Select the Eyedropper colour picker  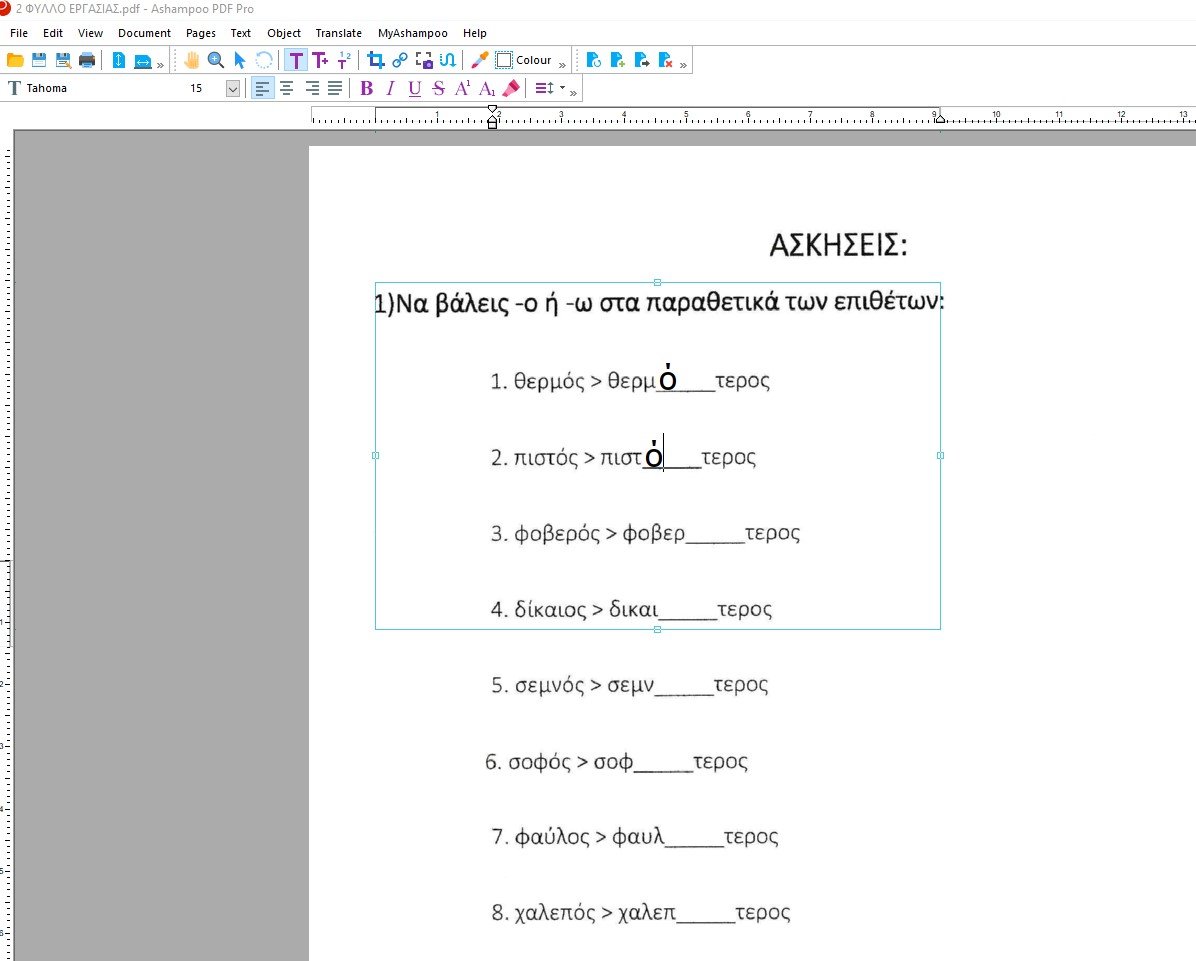point(479,60)
